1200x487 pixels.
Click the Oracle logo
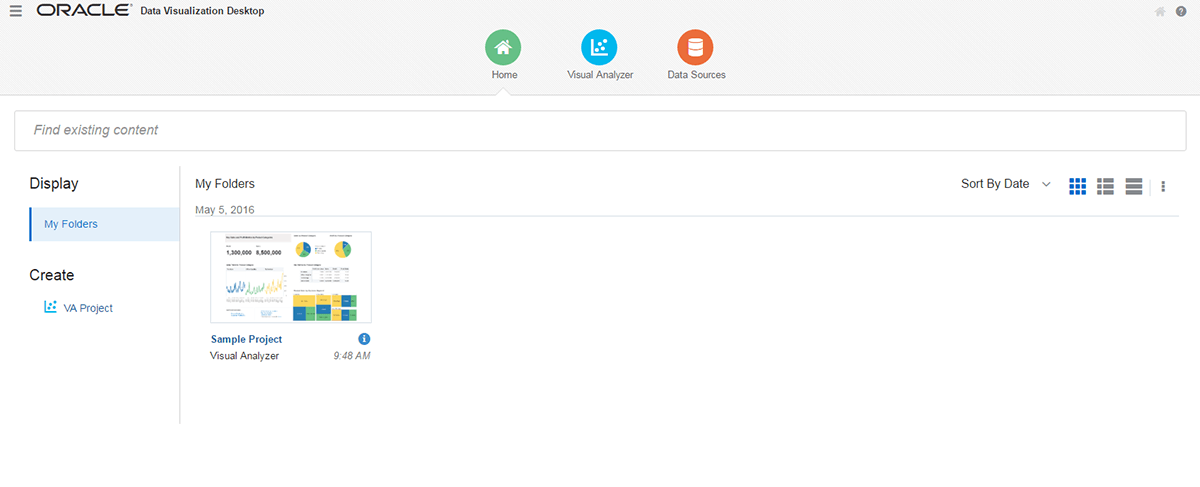point(84,11)
